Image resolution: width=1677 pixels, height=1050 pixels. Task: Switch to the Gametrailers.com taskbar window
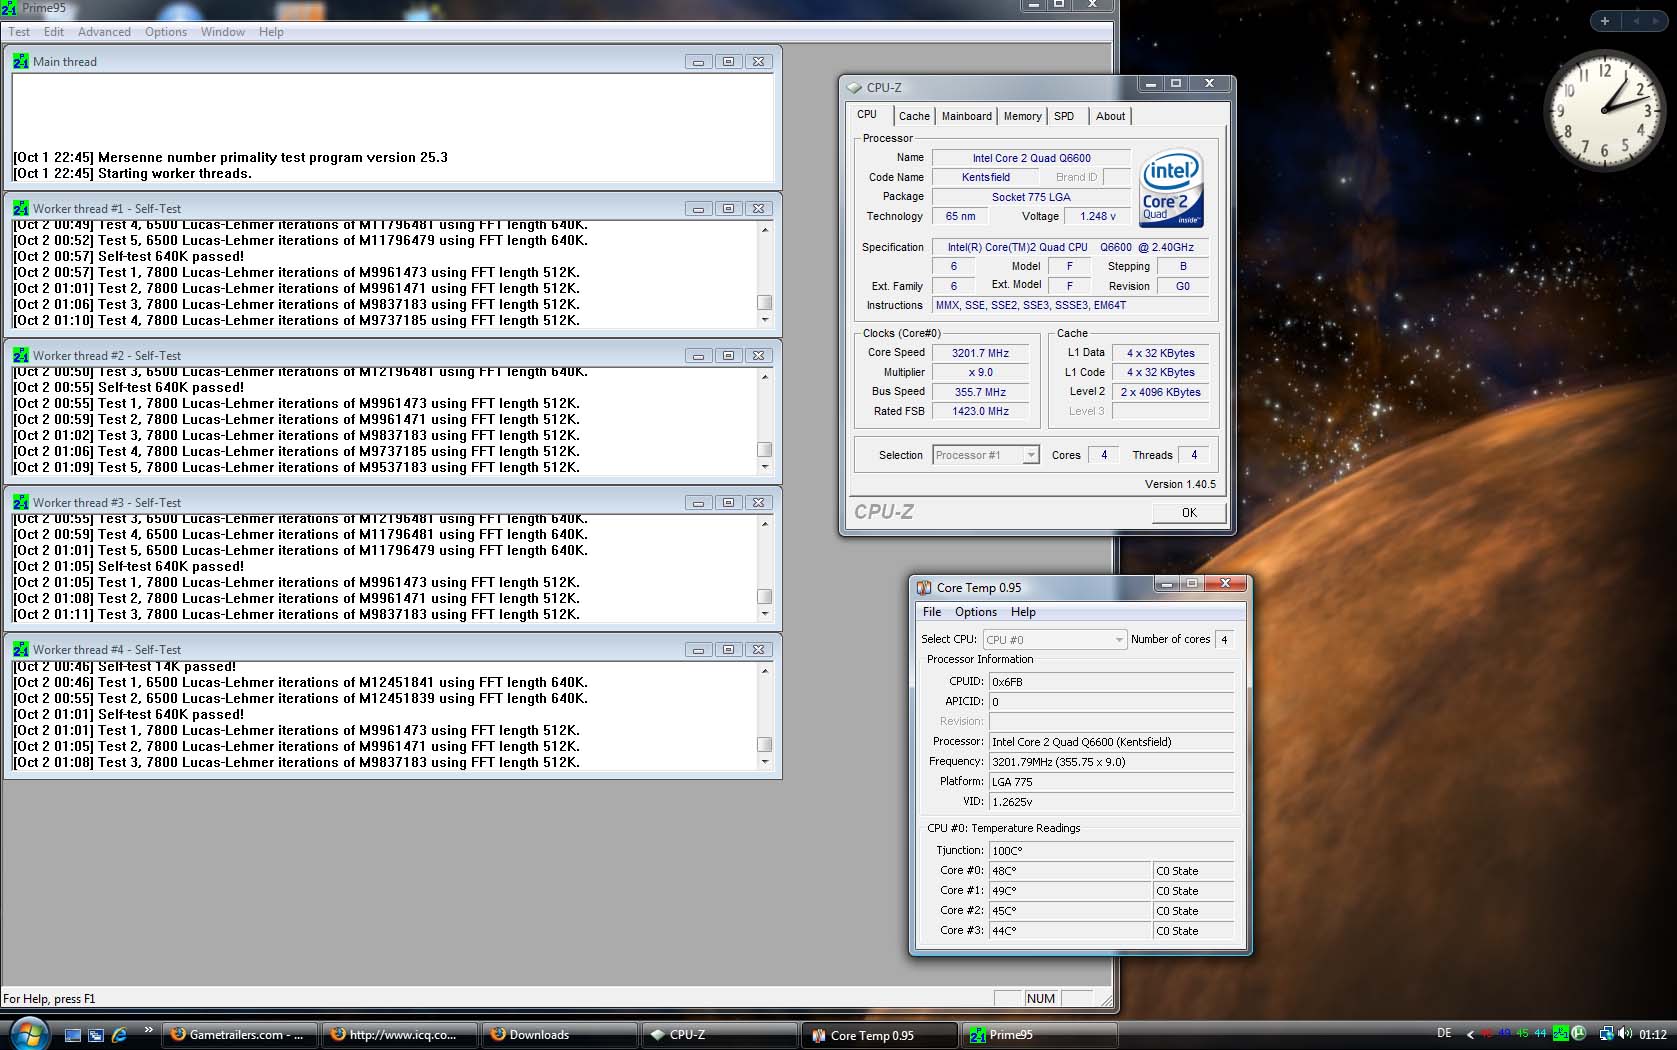(238, 1035)
